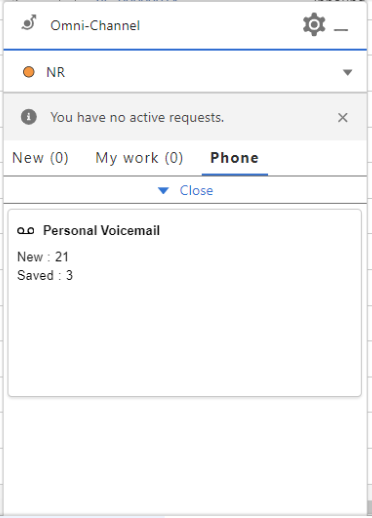The height and width of the screenshot is (518, 372).
Task: Click the blue triangle beside Close
Action: click(163, 190)
